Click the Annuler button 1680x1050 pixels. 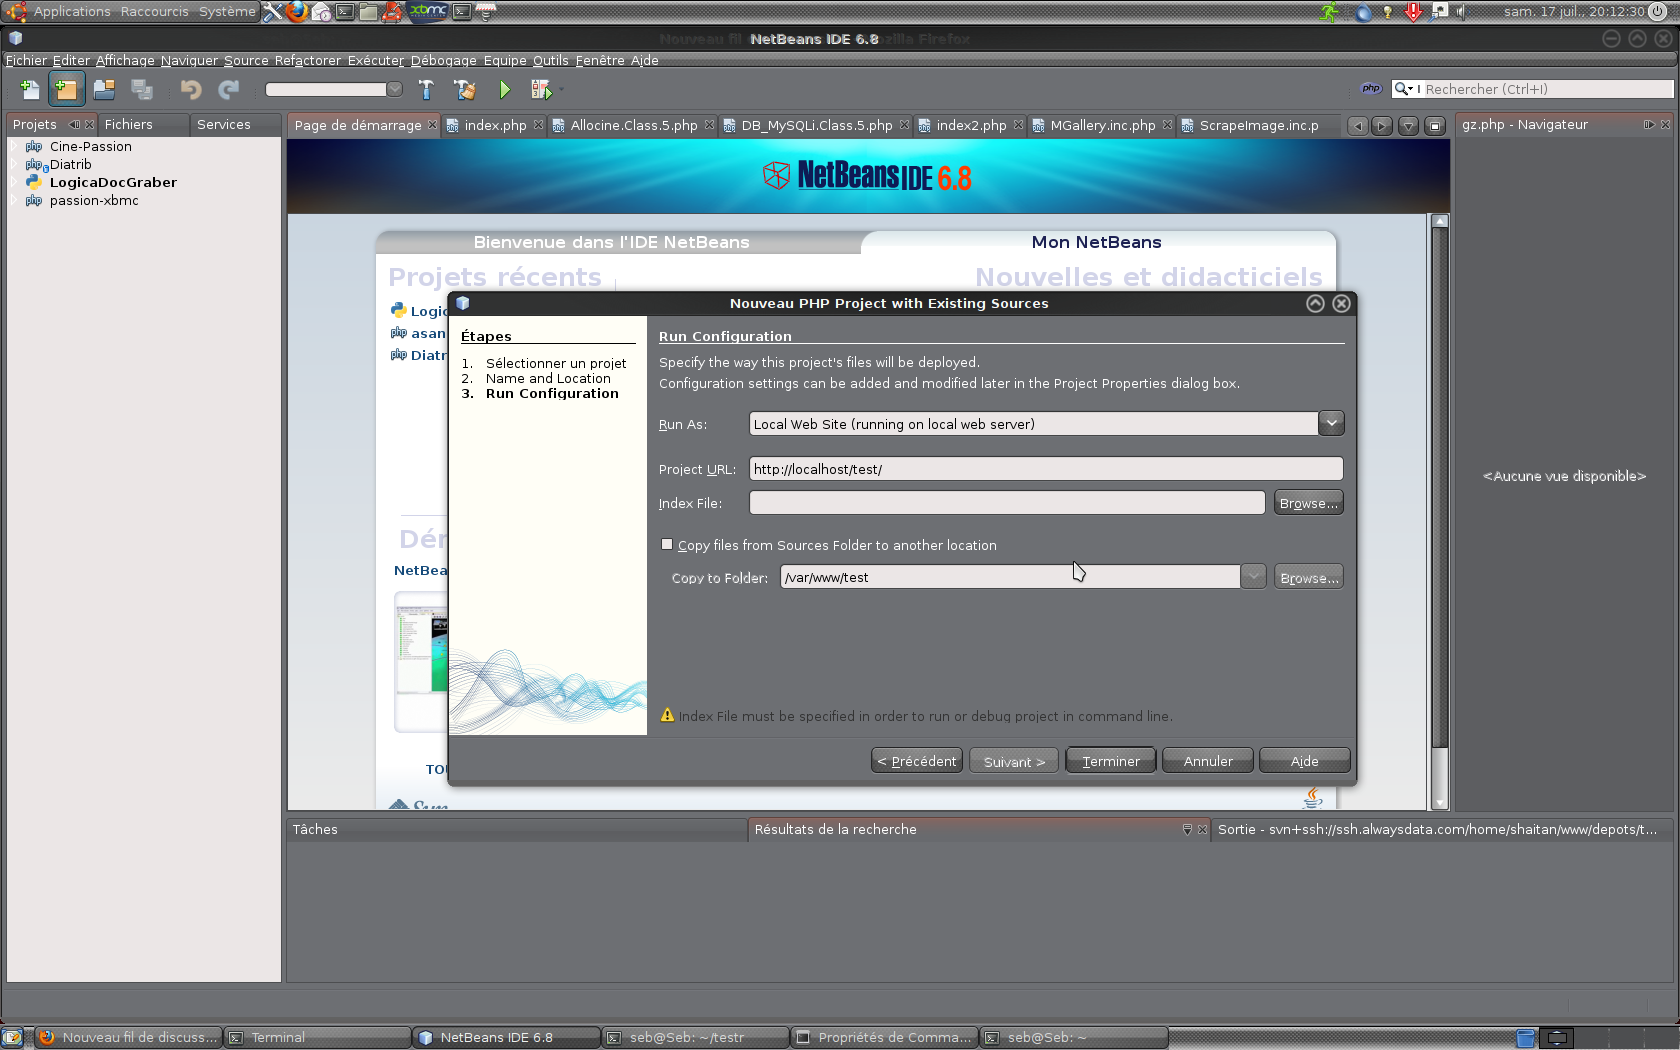[x=1208, y=761]
